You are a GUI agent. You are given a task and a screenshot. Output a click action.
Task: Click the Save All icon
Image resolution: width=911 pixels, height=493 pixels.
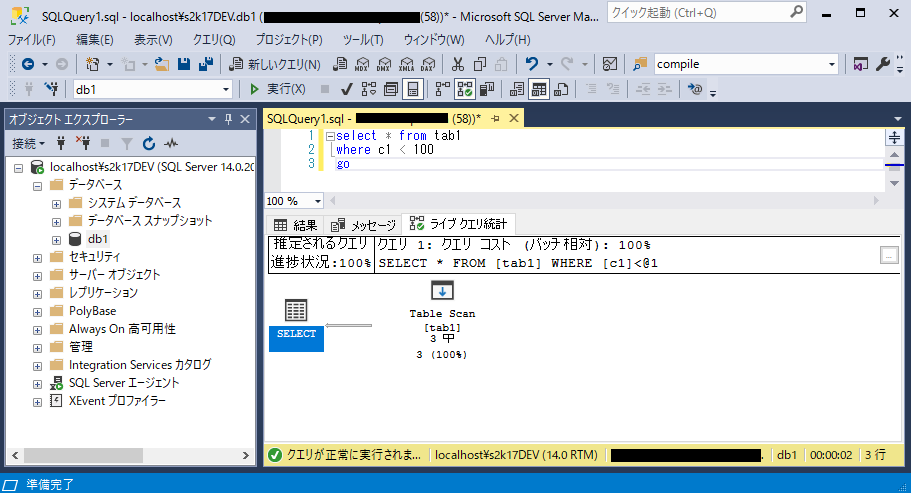tap(206, 64)
